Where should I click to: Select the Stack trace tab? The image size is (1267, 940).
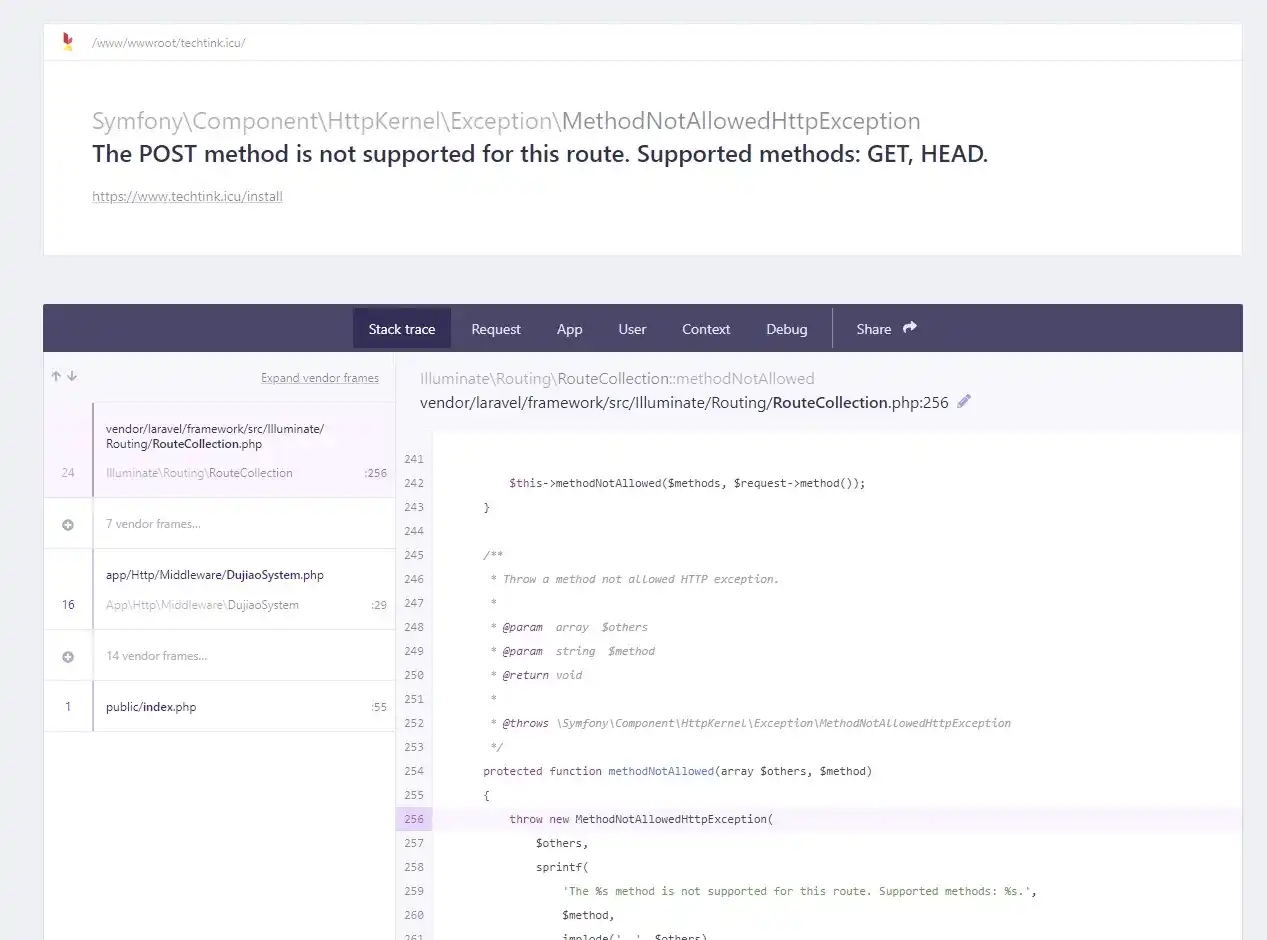click(402, 329)
